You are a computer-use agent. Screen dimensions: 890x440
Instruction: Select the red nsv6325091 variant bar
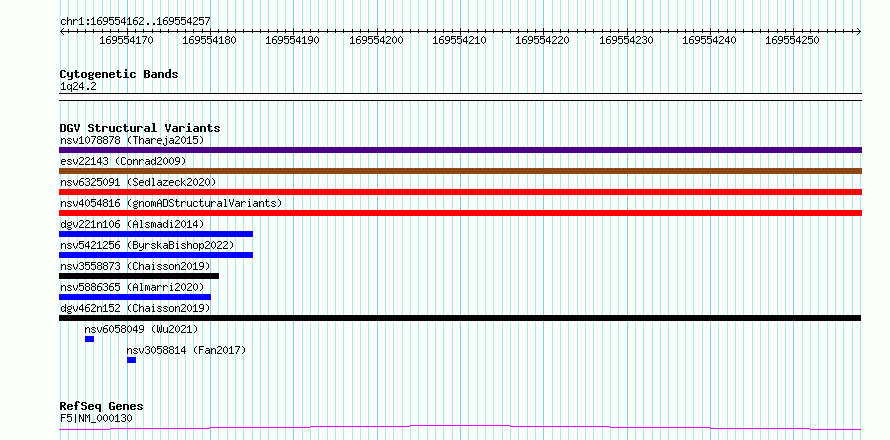tap(460, 192)
